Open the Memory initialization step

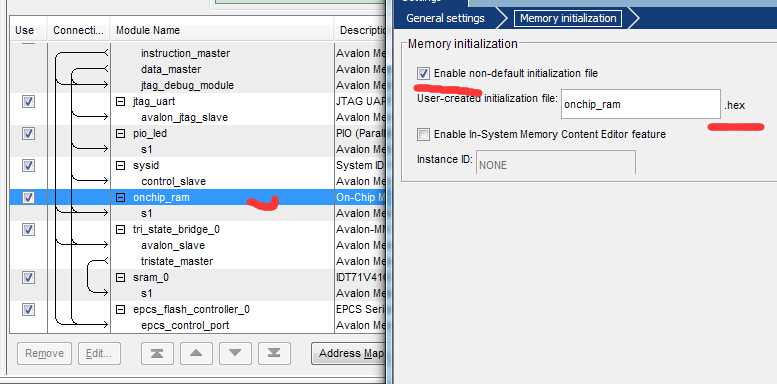(x=568, y=18)
